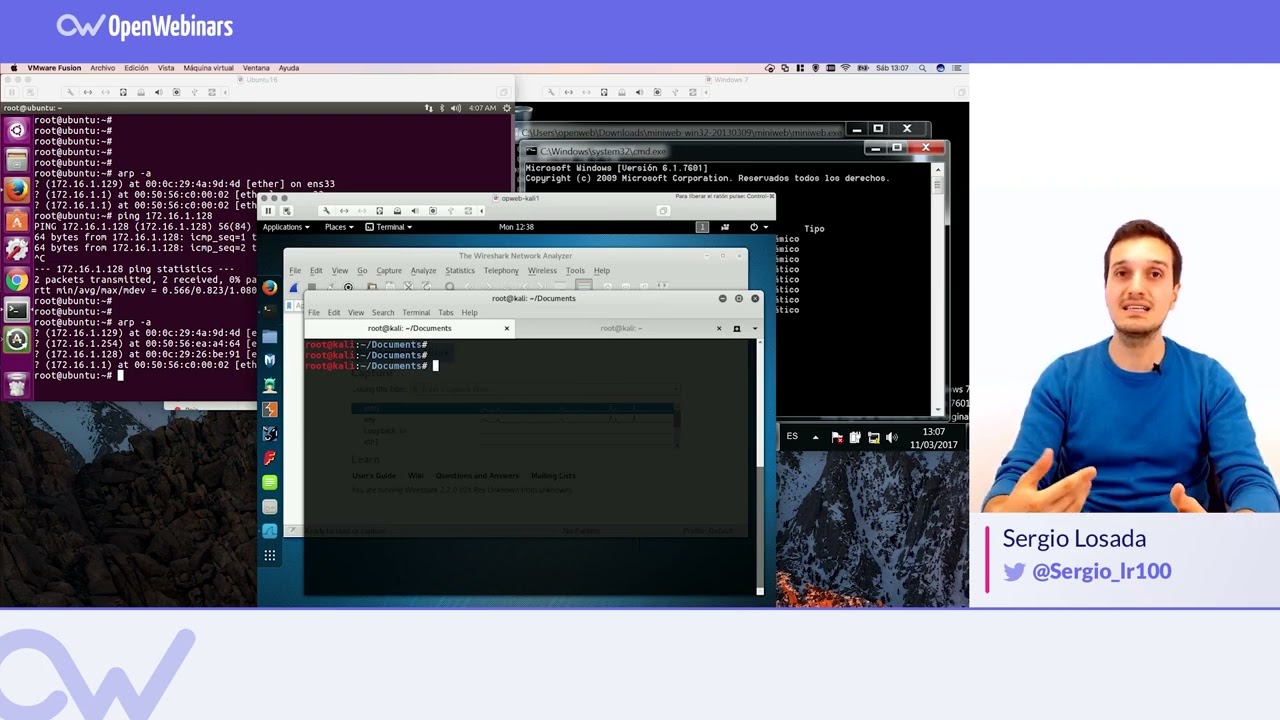Viewport: 1280px width, 720px height.
Task: Click the Windows taskbar volume icon
Action: point(891,437)
